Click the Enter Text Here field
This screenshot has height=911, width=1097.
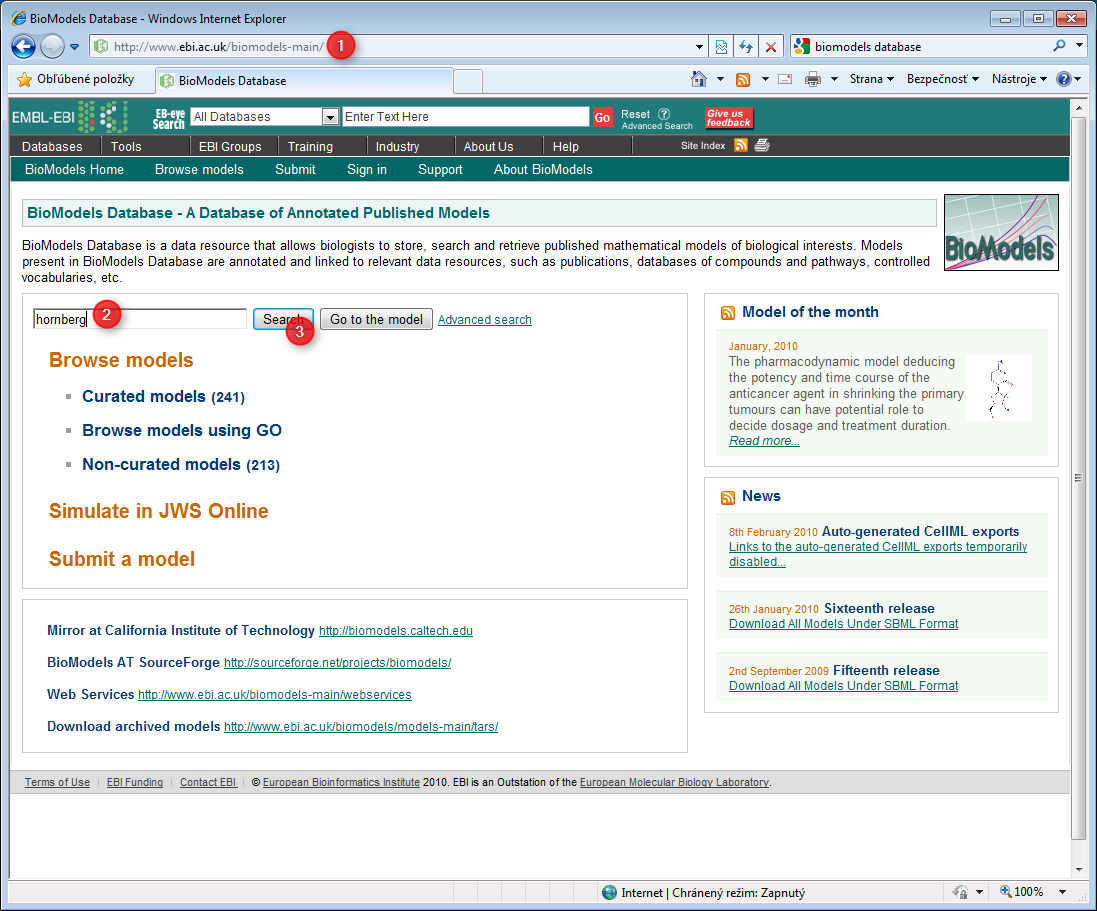point(465,117)
